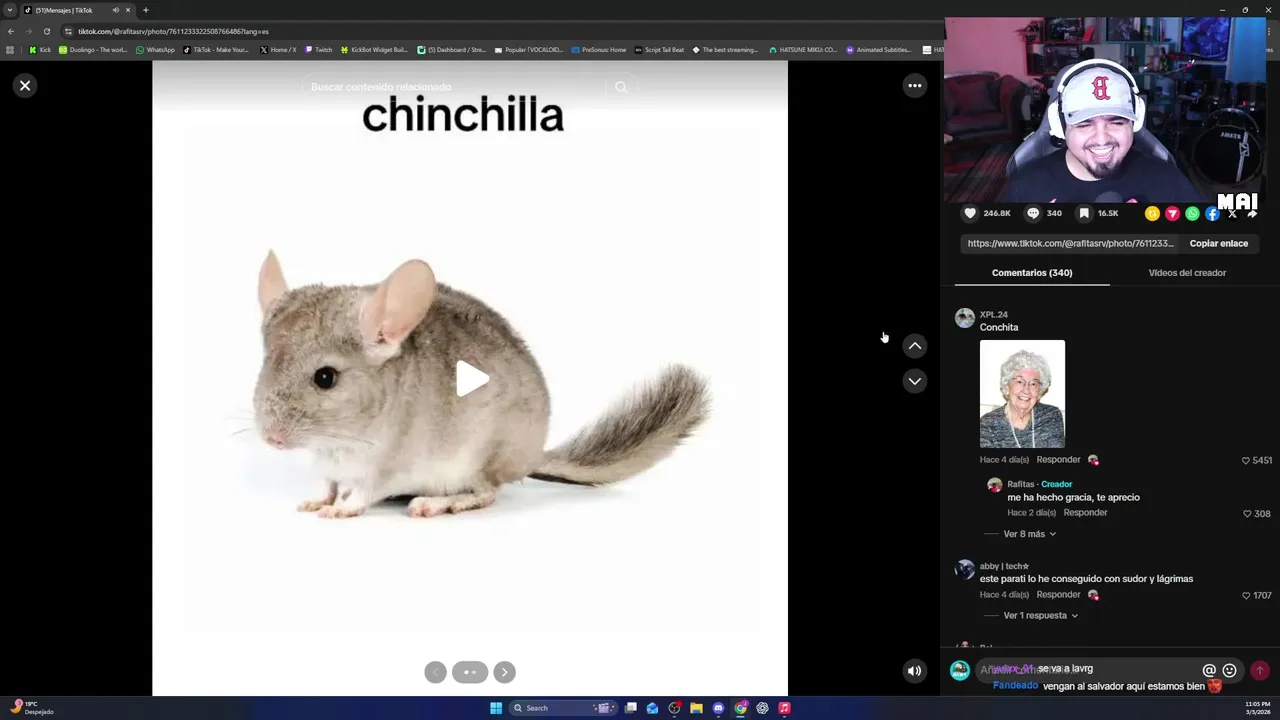Click the post URL link text
1280x720 pixels.
(x=1070, y=243)
